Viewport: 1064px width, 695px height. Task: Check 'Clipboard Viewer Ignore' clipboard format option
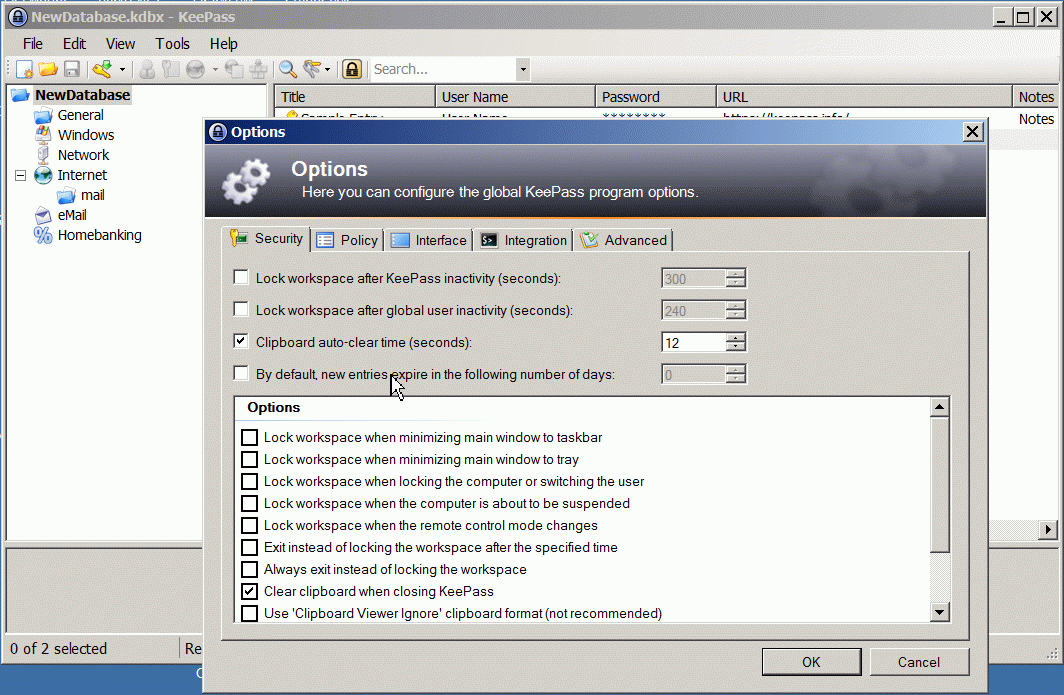coord(250,614)
